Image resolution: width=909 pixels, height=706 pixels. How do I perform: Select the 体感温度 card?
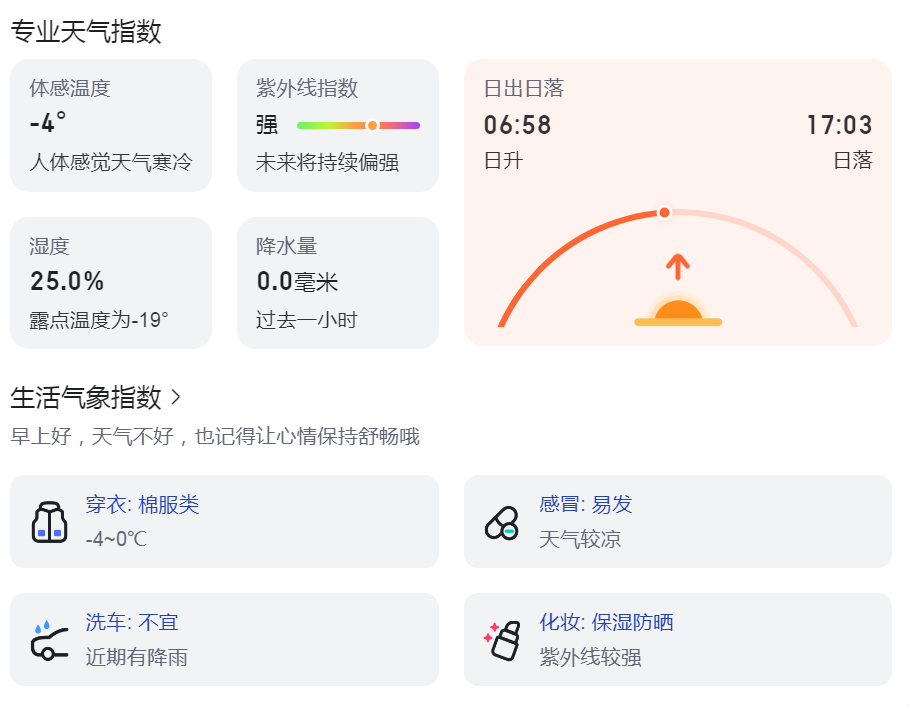111,125
